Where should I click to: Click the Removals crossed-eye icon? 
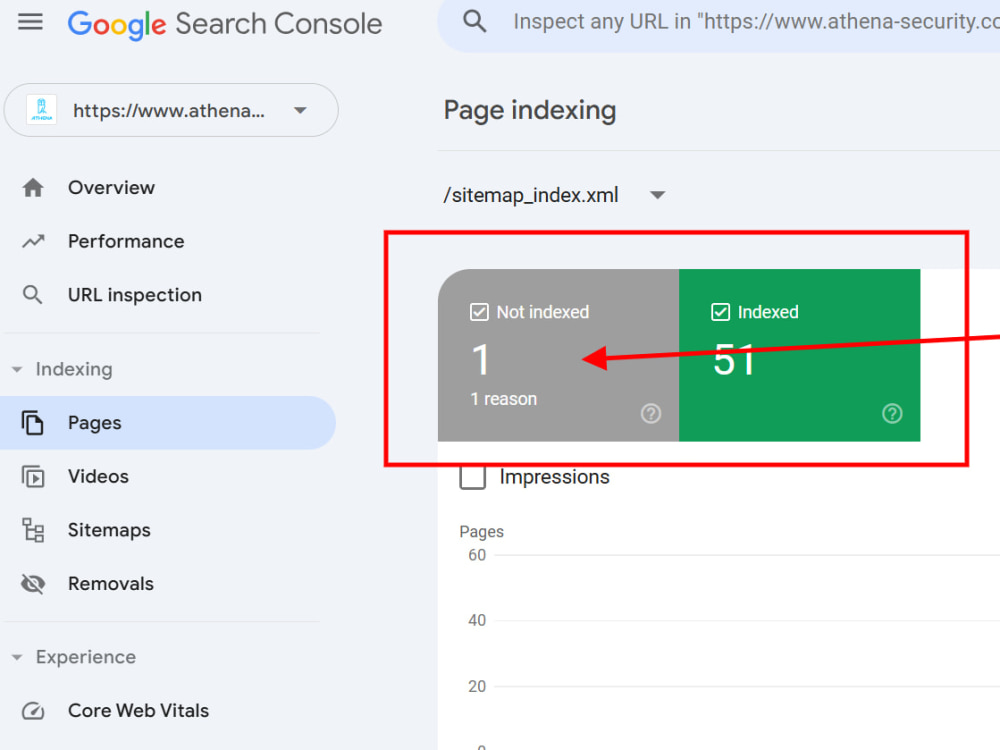pos(33,584)
